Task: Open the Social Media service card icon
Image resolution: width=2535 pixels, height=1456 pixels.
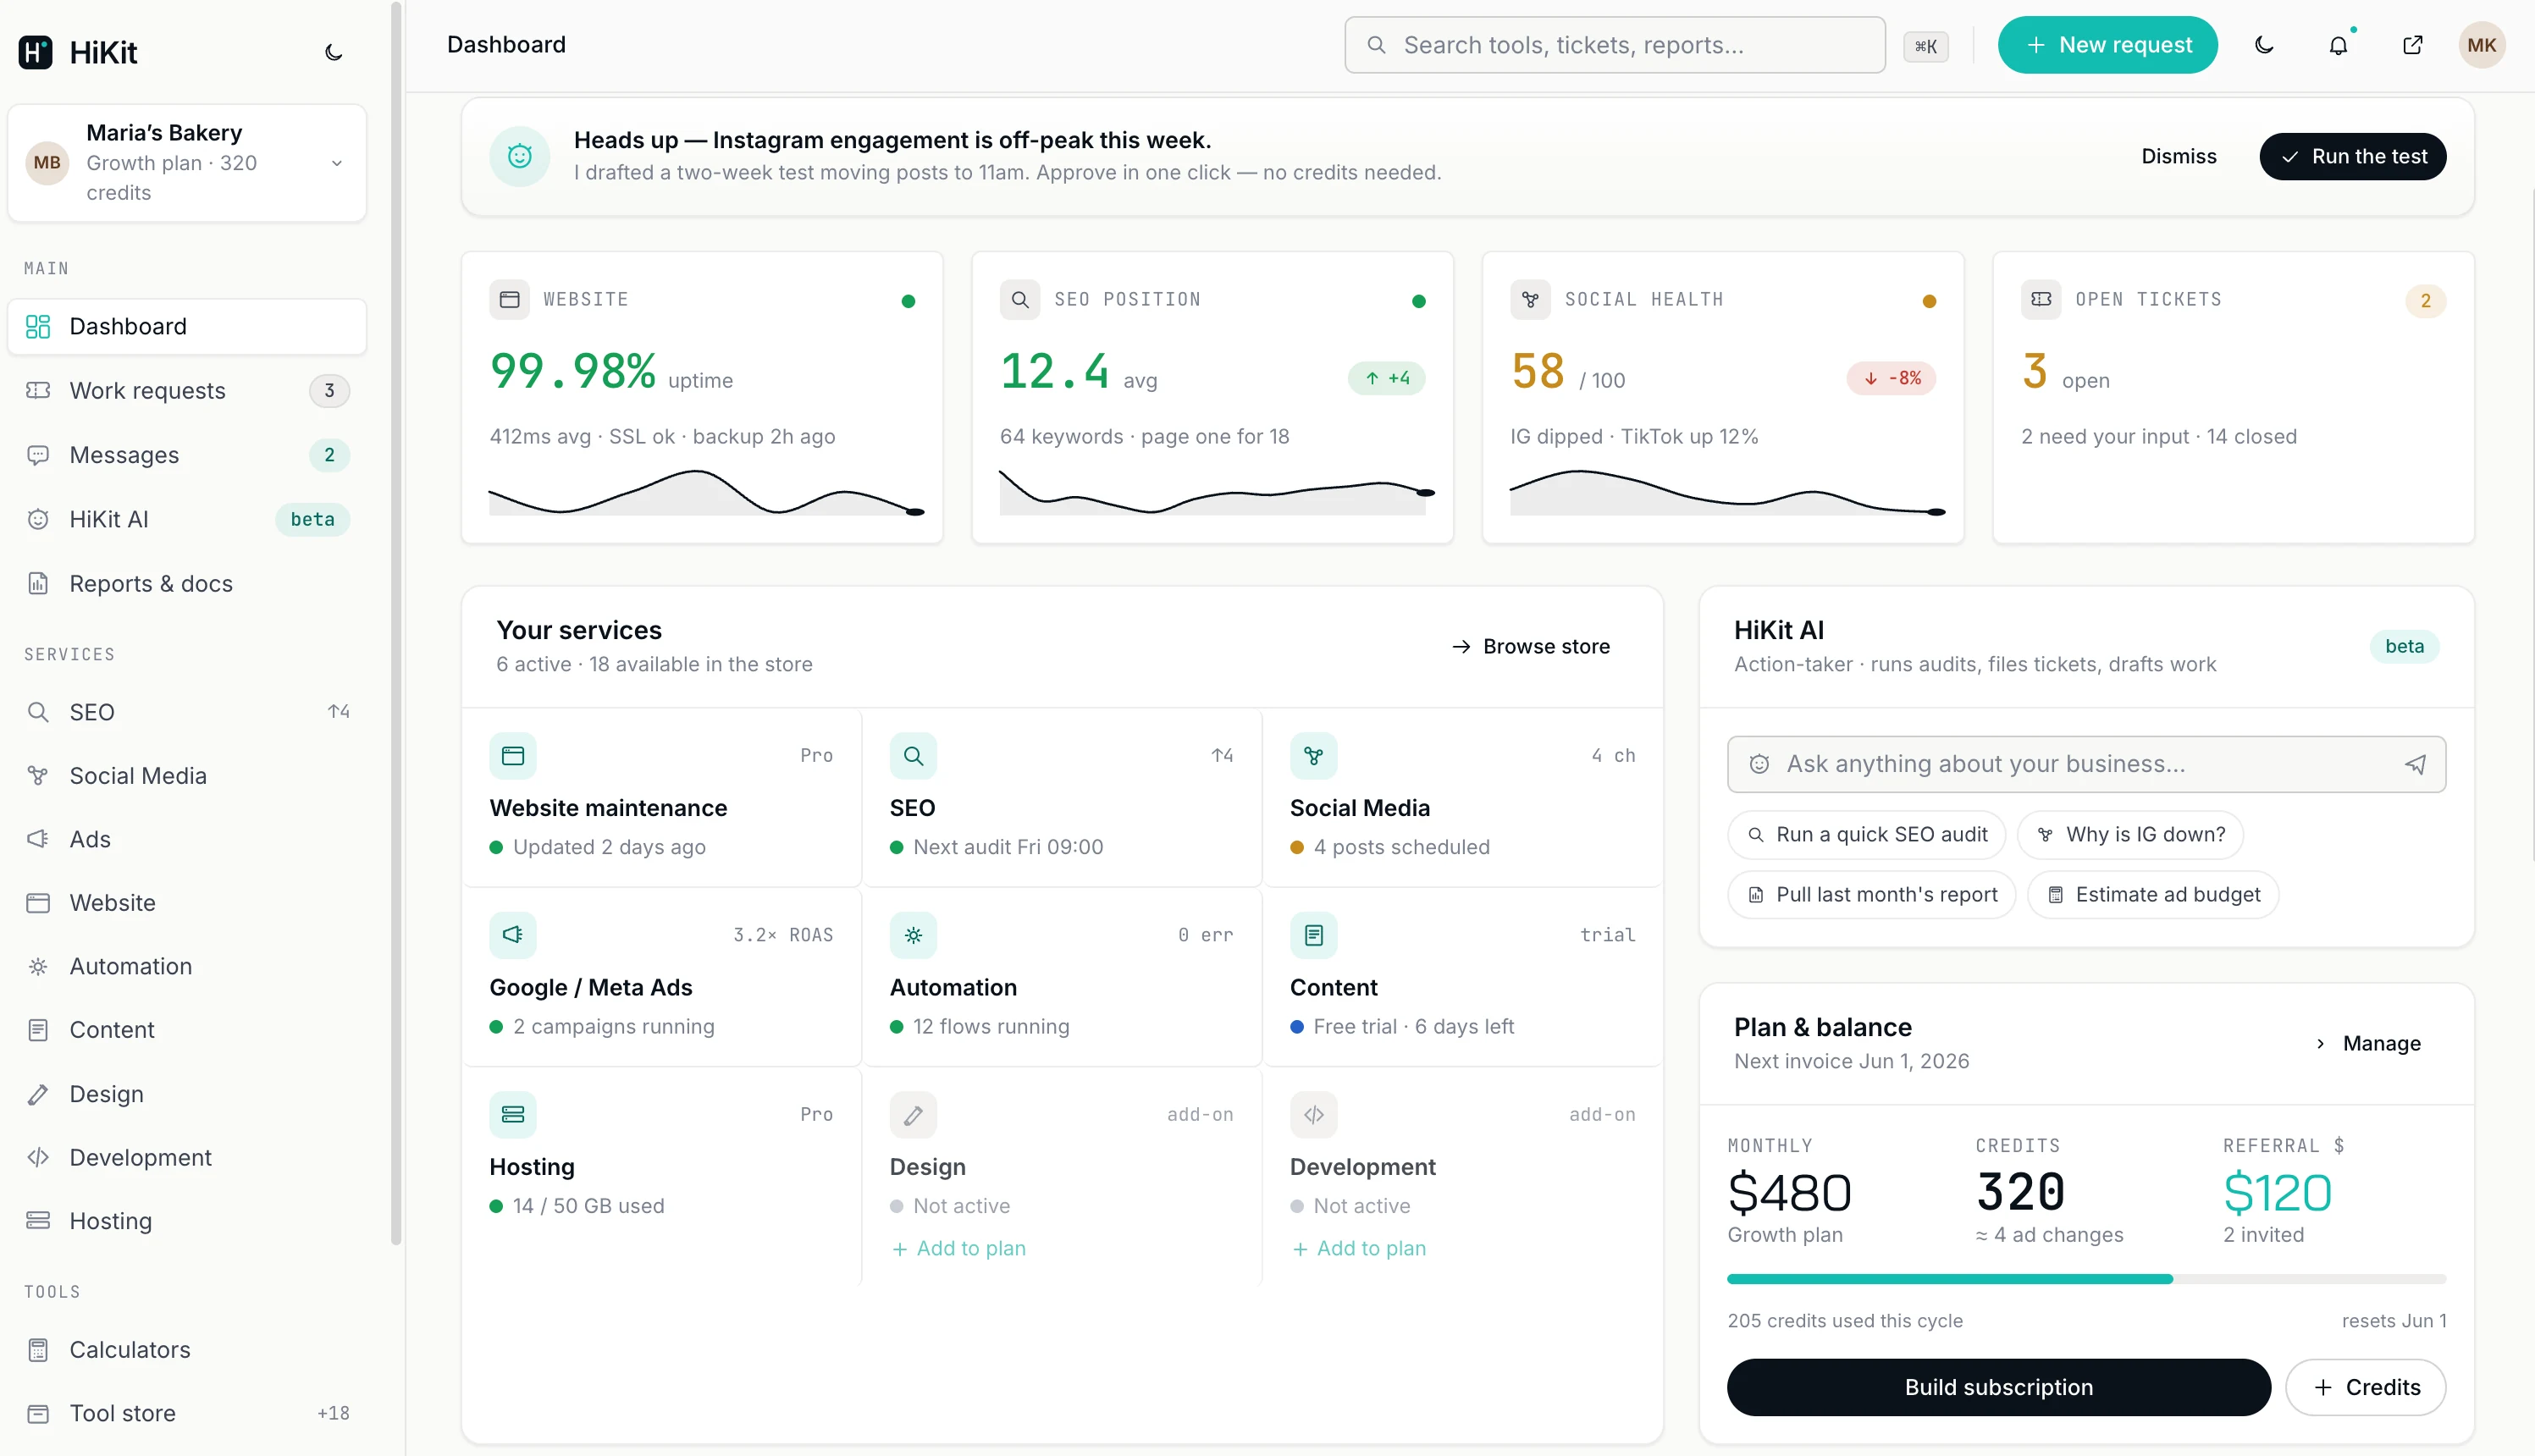Action: click(1313, 756)
